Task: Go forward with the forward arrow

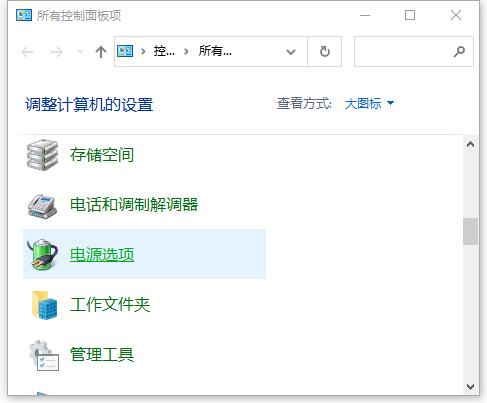Action: (x=56, y=52)
